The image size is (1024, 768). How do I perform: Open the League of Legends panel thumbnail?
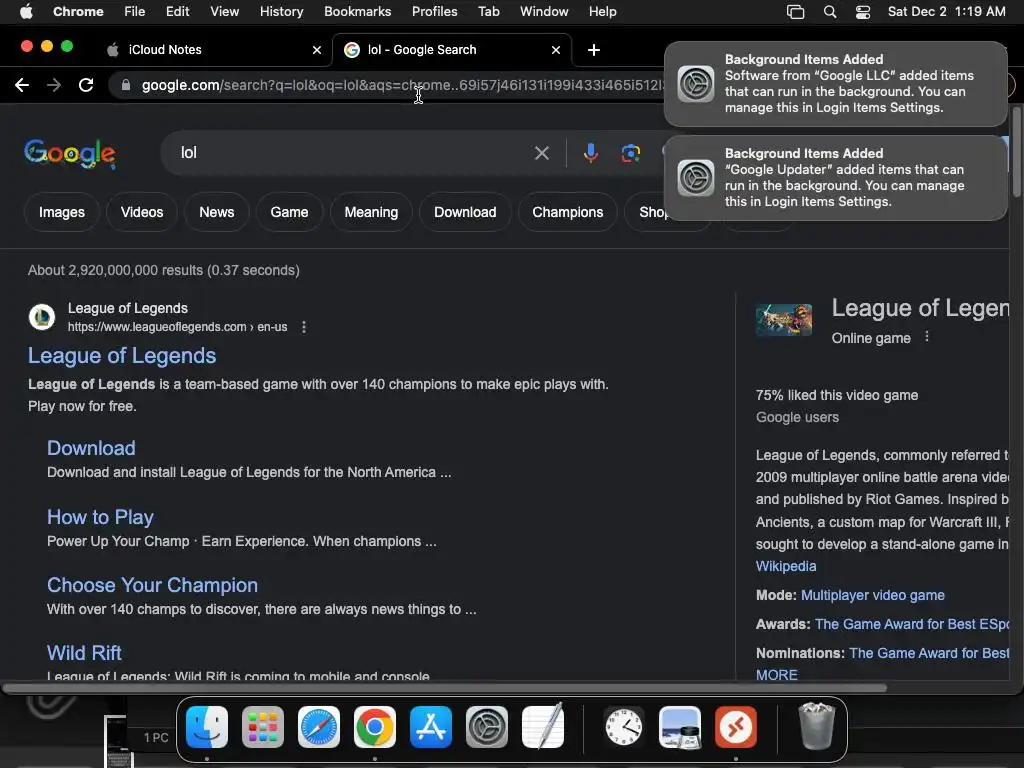click(784, 320)
